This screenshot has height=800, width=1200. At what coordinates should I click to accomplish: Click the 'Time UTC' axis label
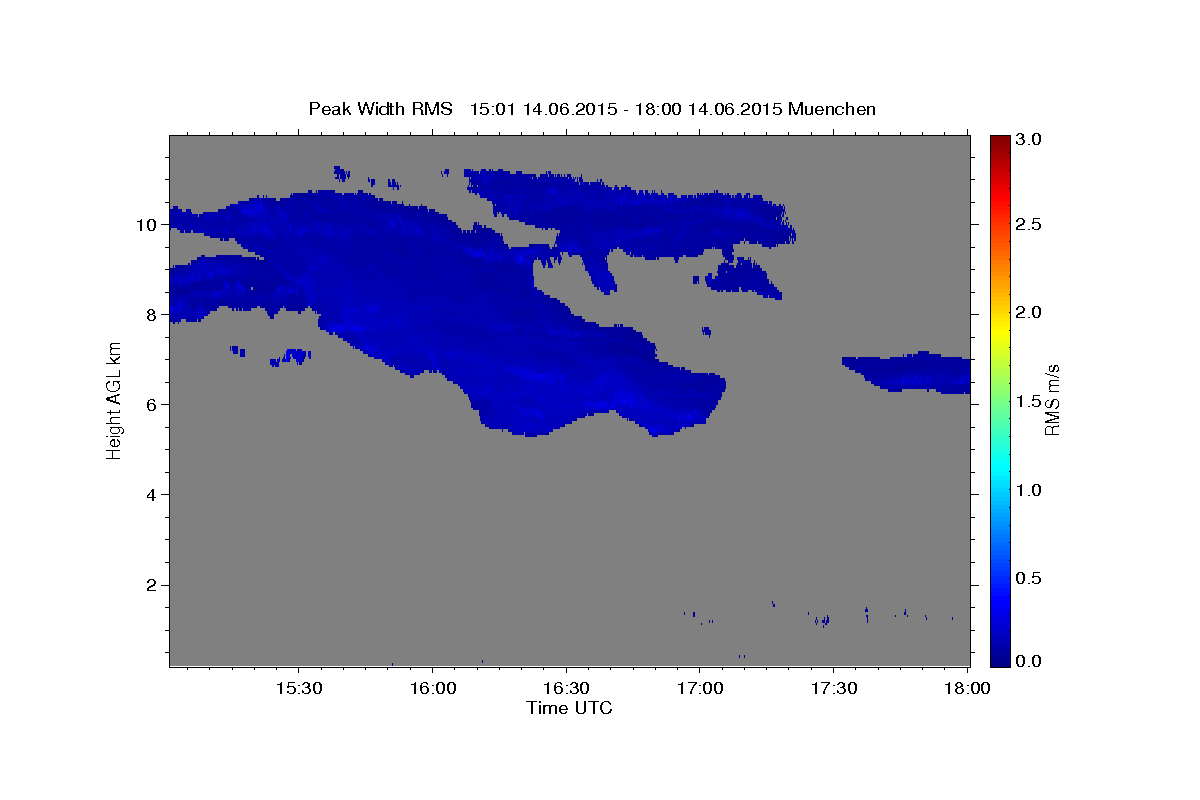(x=569, y=708)
